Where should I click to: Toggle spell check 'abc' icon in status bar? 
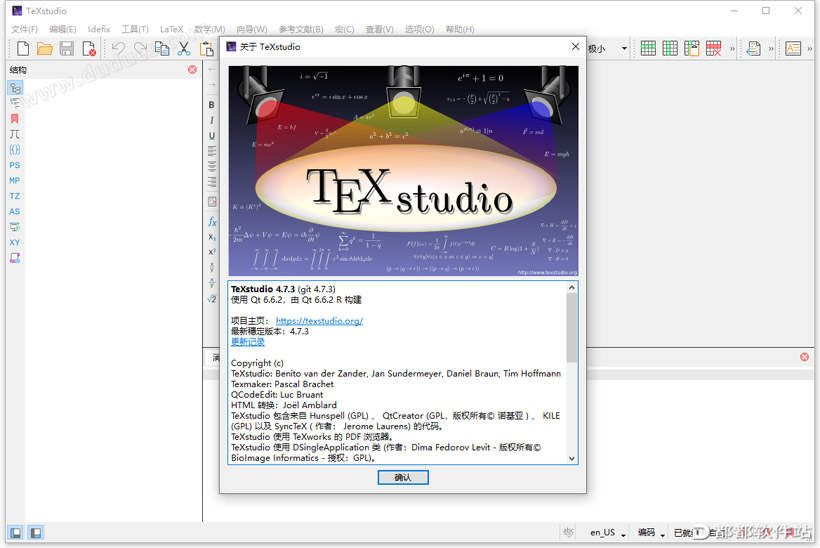pos(568,532)
